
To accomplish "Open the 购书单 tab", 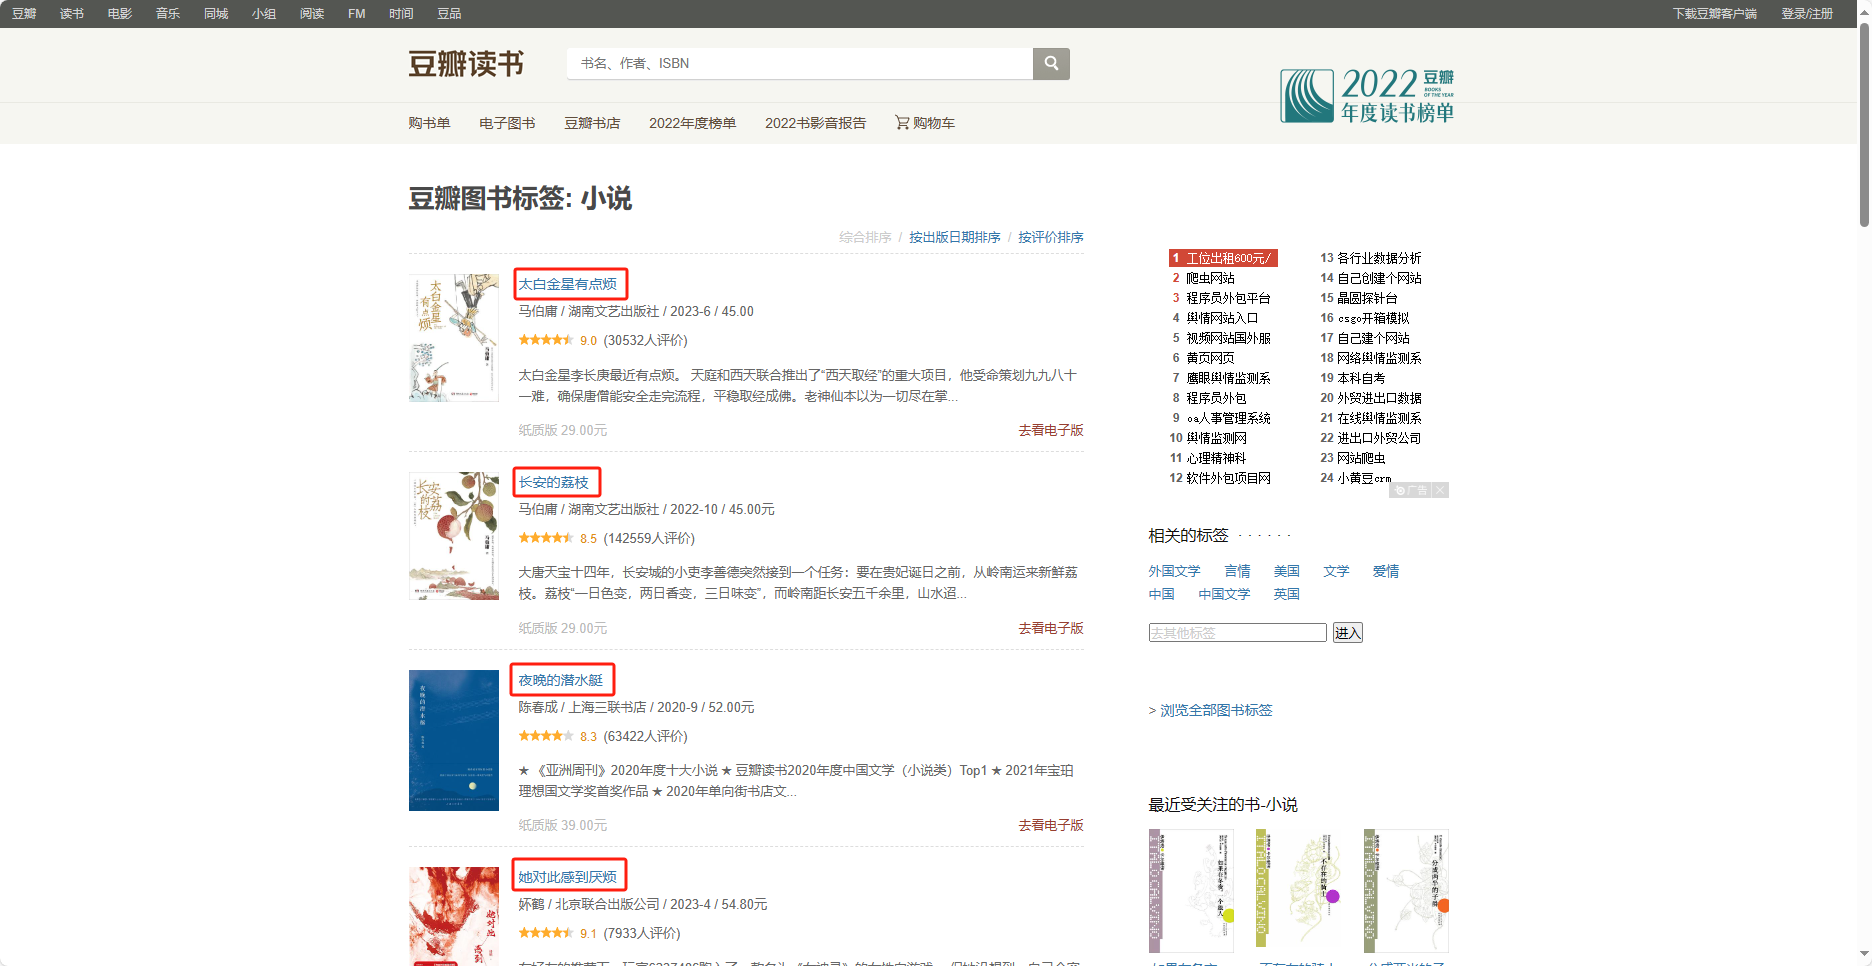I will tap(429, 123).
